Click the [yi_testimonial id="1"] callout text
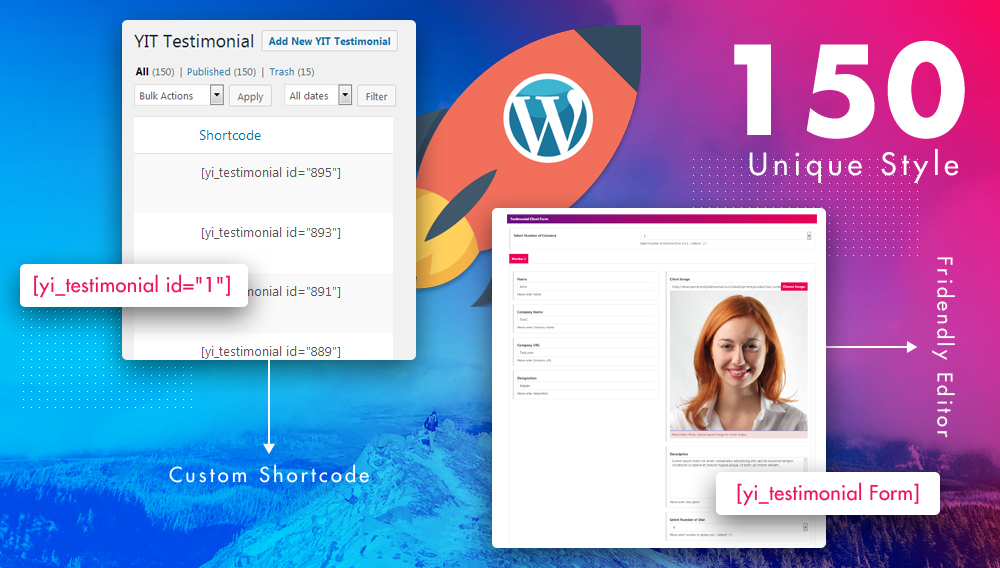 click(x=132, y=285)
